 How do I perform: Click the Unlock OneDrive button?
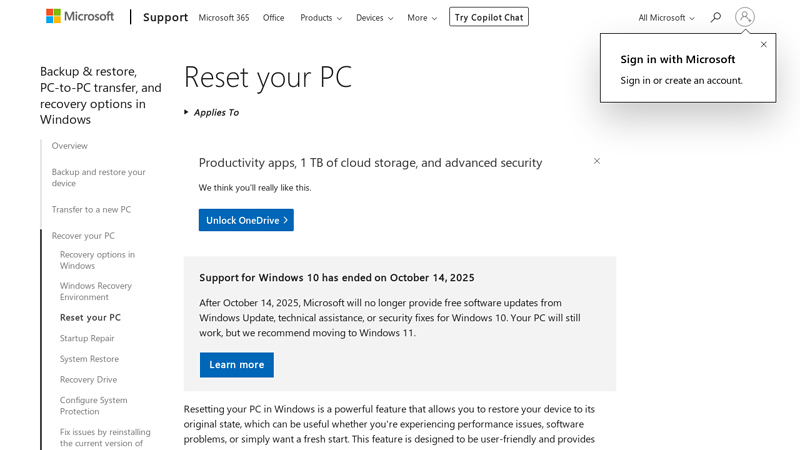(246, 220)
